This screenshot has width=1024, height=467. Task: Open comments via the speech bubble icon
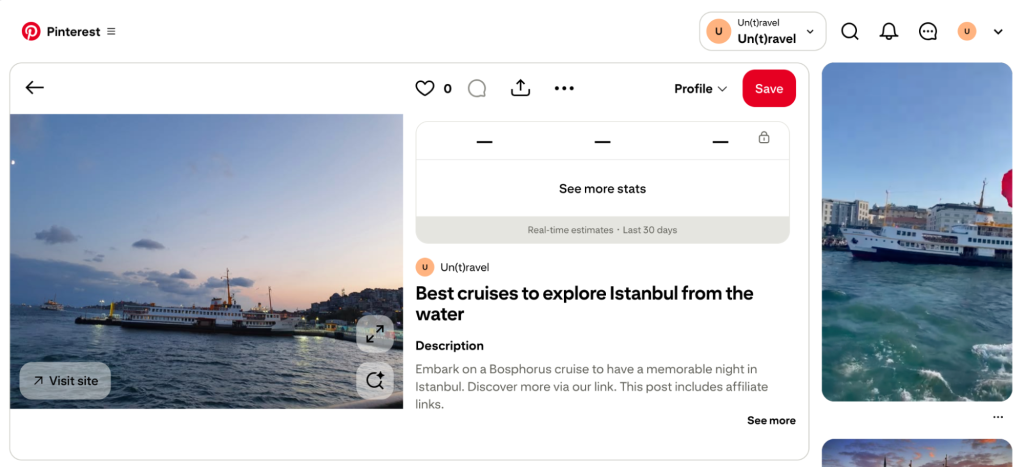477,88
